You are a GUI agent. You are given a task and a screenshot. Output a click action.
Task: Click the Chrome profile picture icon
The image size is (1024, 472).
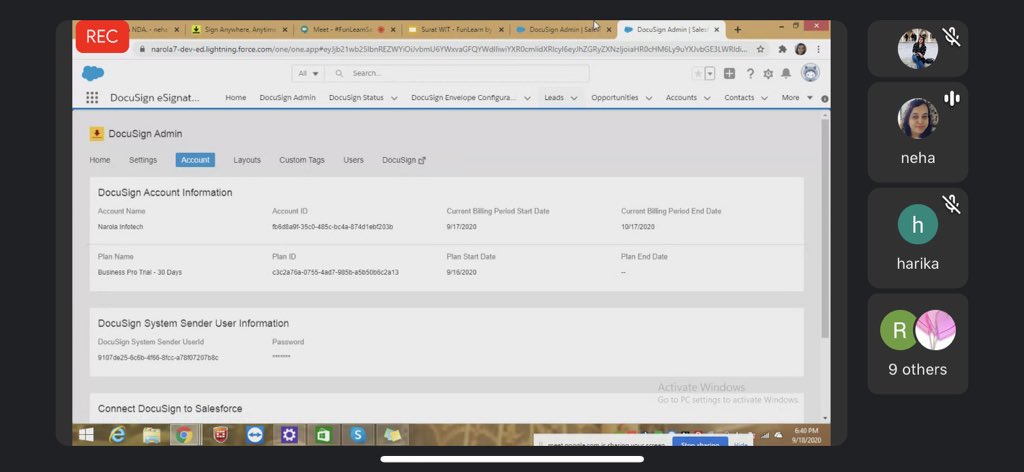pyautogui.click(x=801, y=49)
